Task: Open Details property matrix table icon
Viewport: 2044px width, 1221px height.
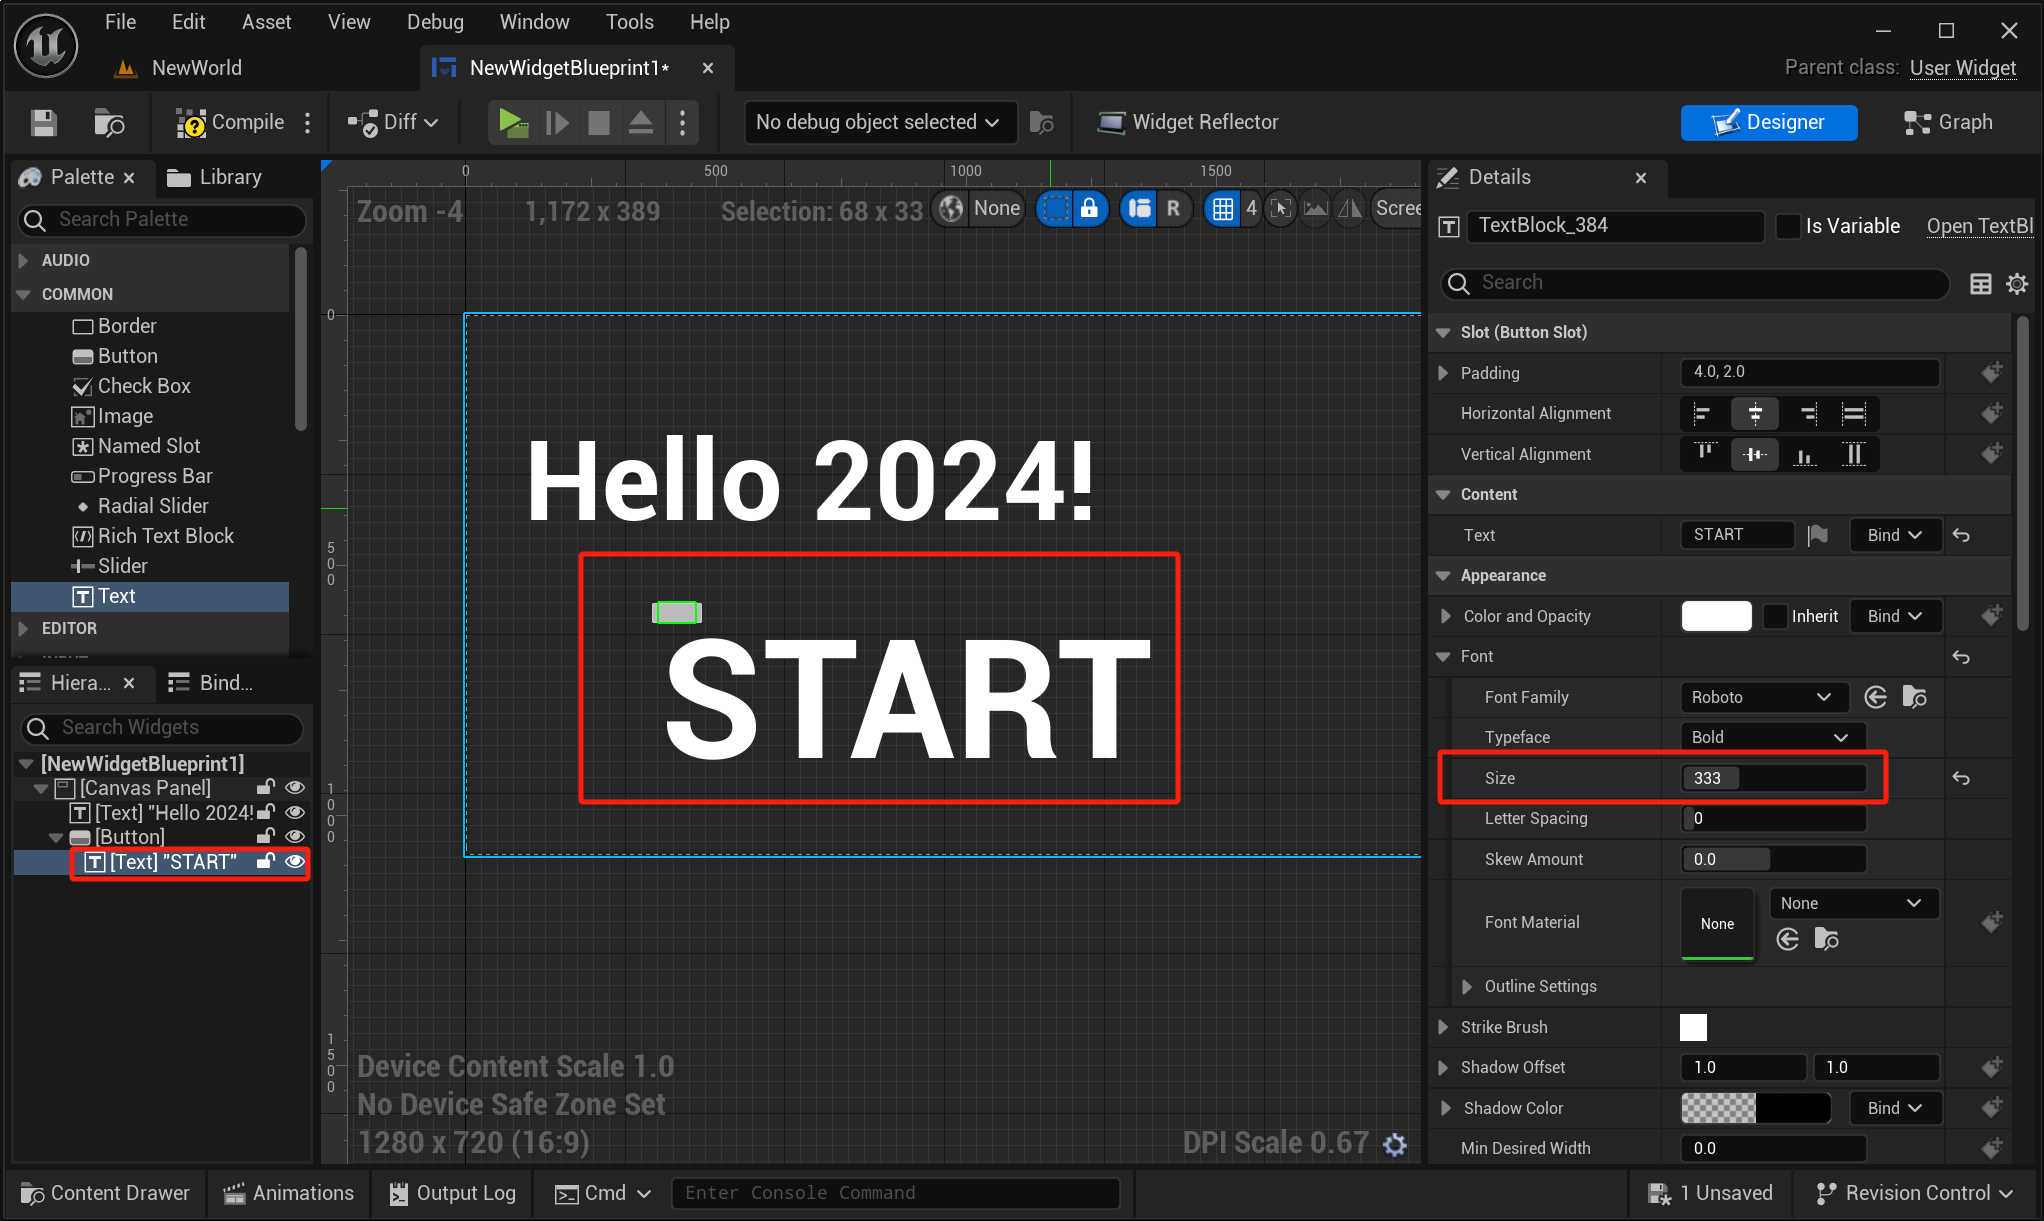Action: tap(1980, 284)
